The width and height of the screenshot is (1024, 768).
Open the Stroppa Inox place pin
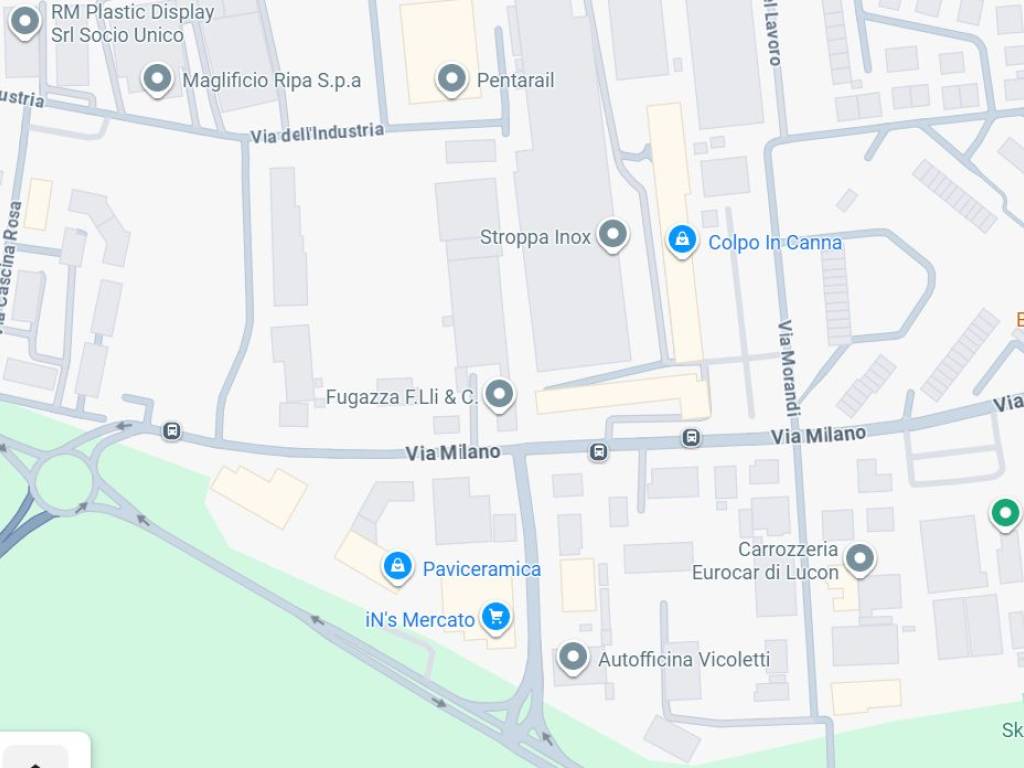[613, 235]
